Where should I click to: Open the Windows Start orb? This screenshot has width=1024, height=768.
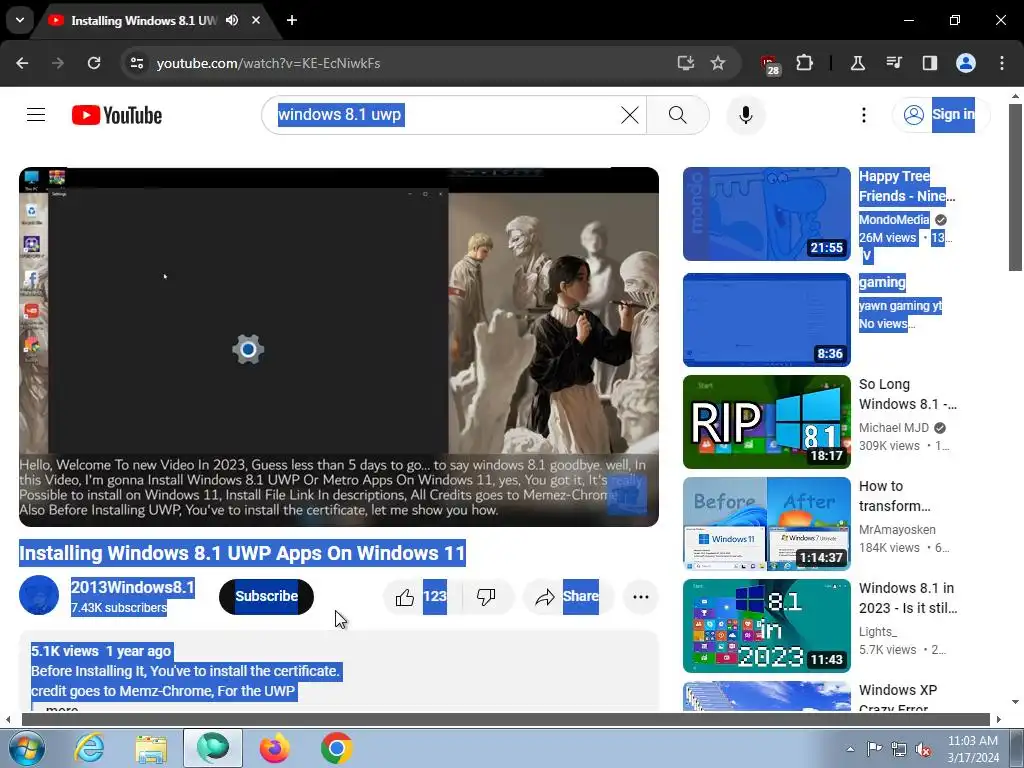pos(26,748)
